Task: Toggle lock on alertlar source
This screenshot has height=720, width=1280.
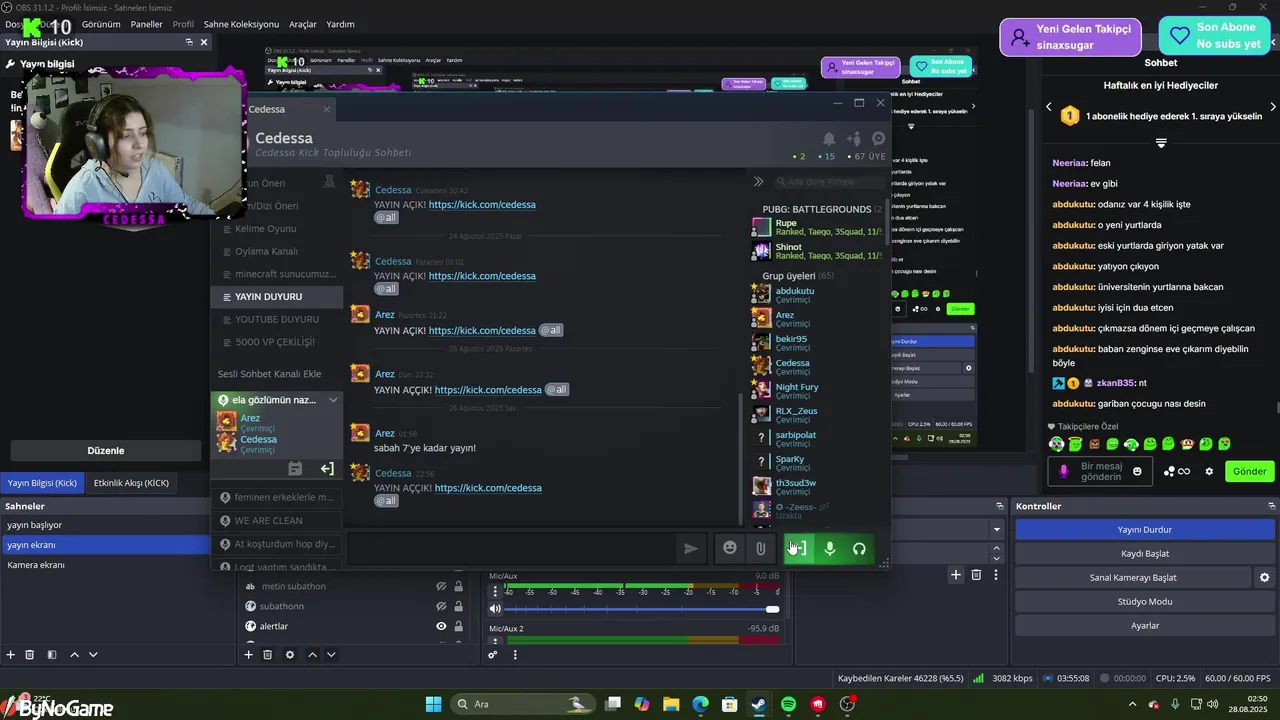Action: (x=458, y=626)
